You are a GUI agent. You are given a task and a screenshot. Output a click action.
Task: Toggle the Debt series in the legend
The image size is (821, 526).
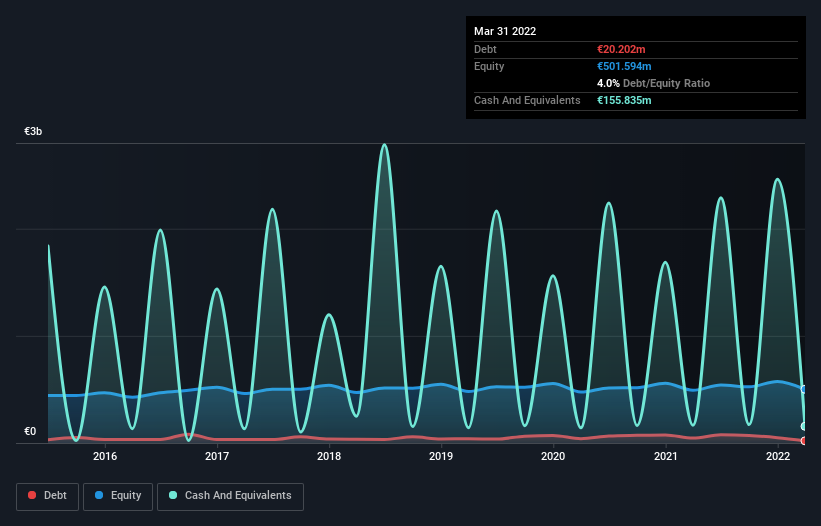pyautogui.click(x=47, y=496)
